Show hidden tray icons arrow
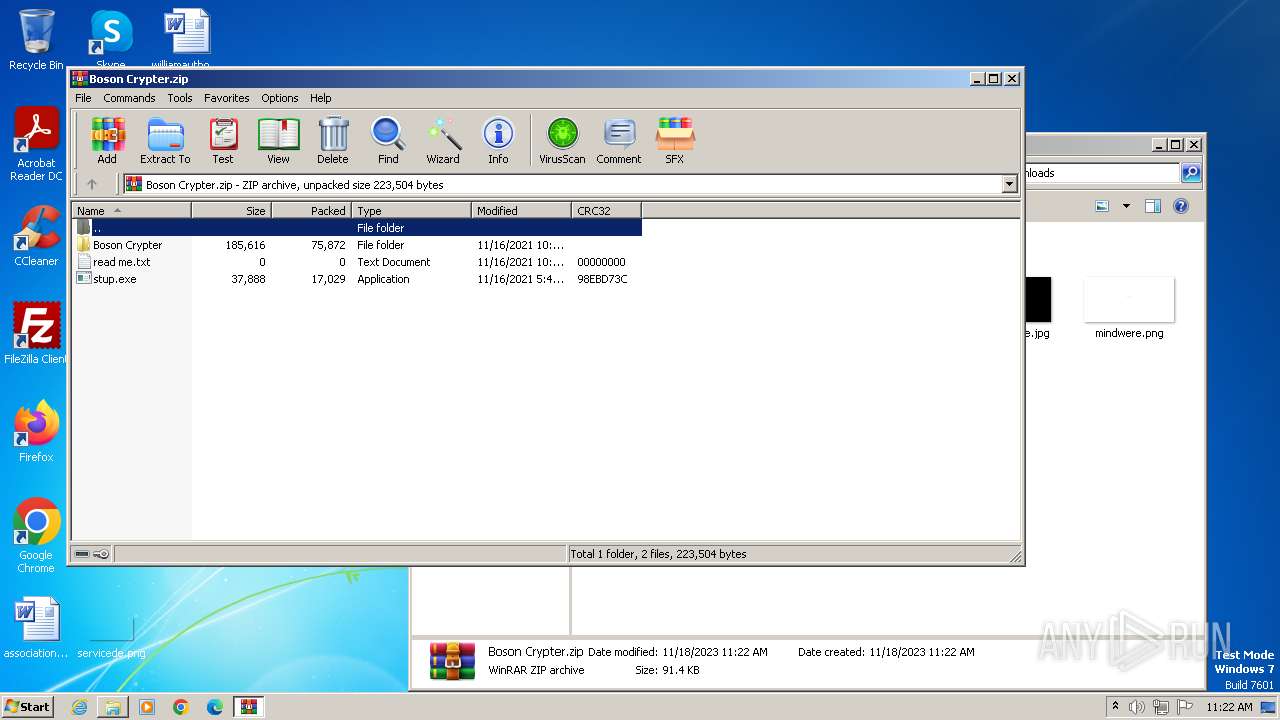This screenshot has height=720, width=1280. (1115, 706)
